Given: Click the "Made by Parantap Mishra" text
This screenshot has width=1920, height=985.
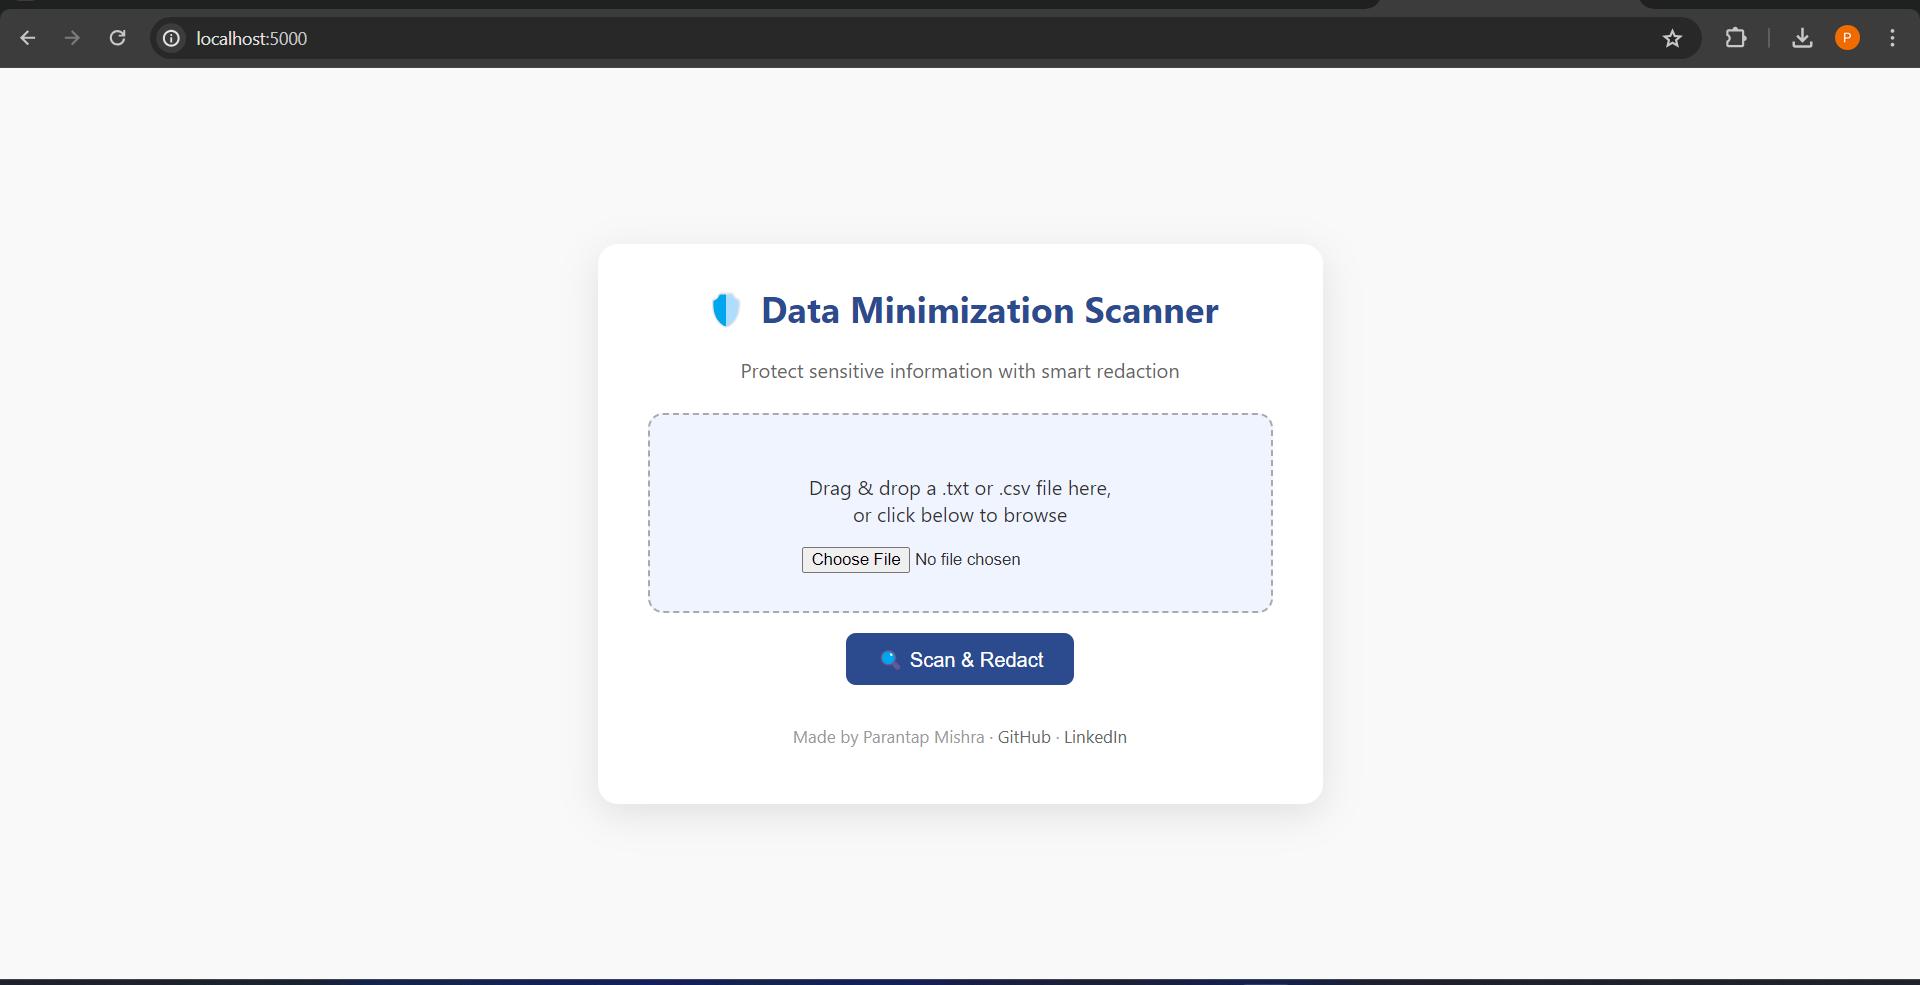Looking at the screenshot, I should click(888, 737).
